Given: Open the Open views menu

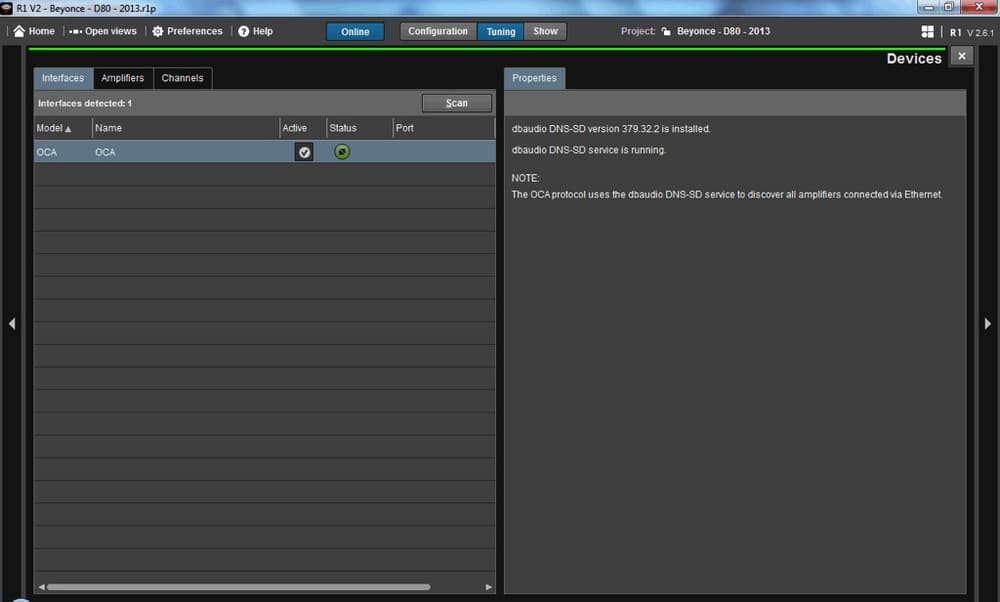Looking at the screenshot, I should pos(76,31).
